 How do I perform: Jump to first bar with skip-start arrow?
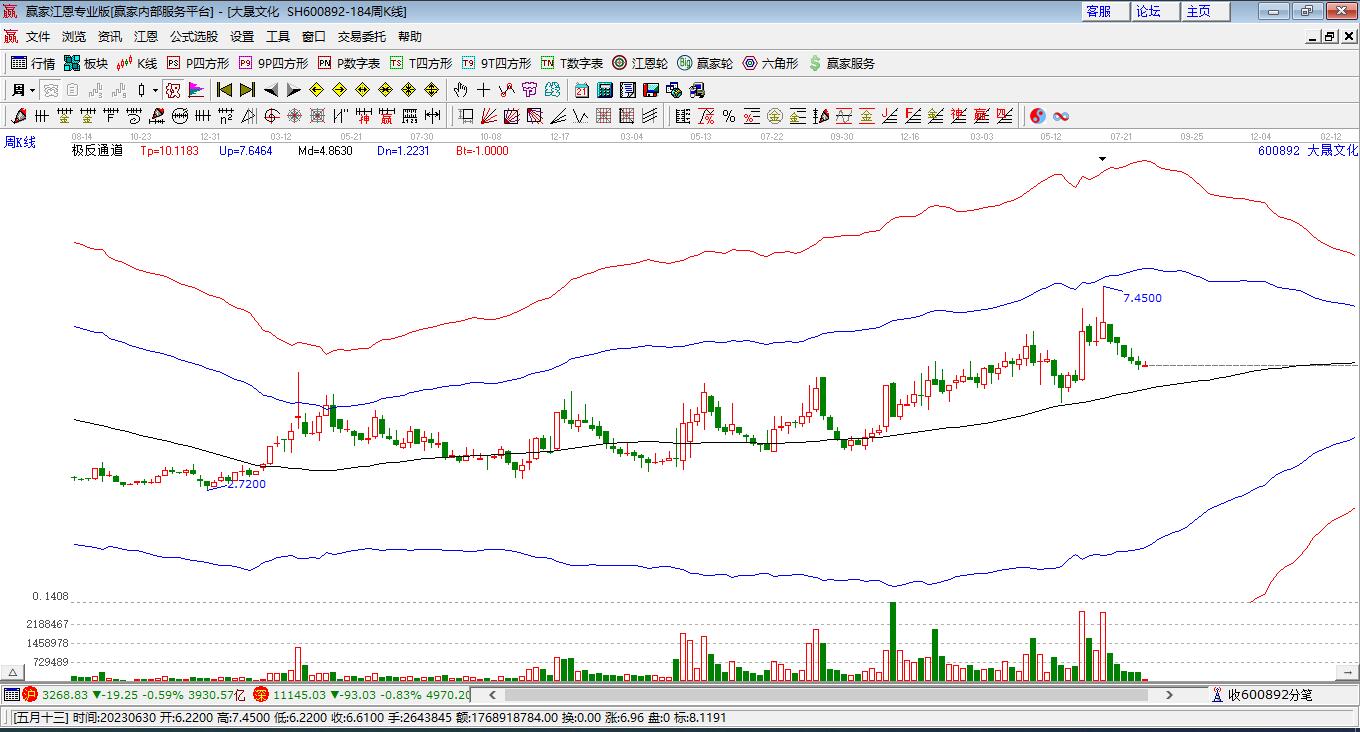pyautogui.click(x=225, y=90)
